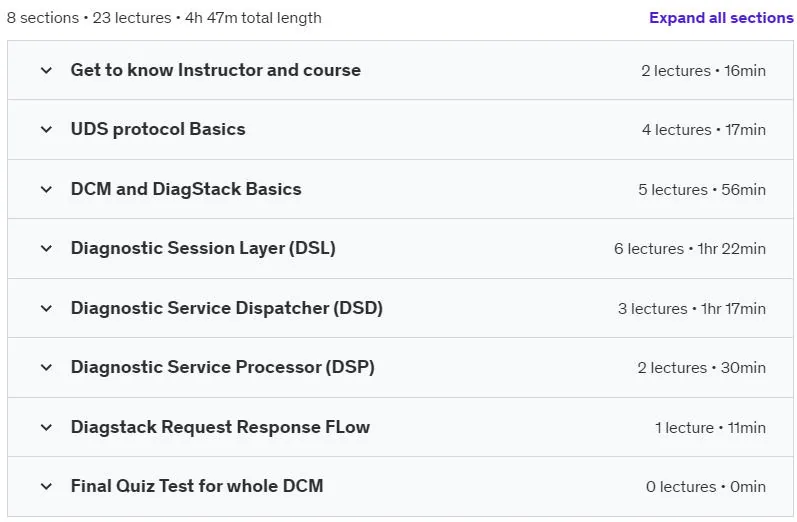
Task: Expand chevron beside Diagnostic Service Processor (DSP)
Action: (46, 367)
